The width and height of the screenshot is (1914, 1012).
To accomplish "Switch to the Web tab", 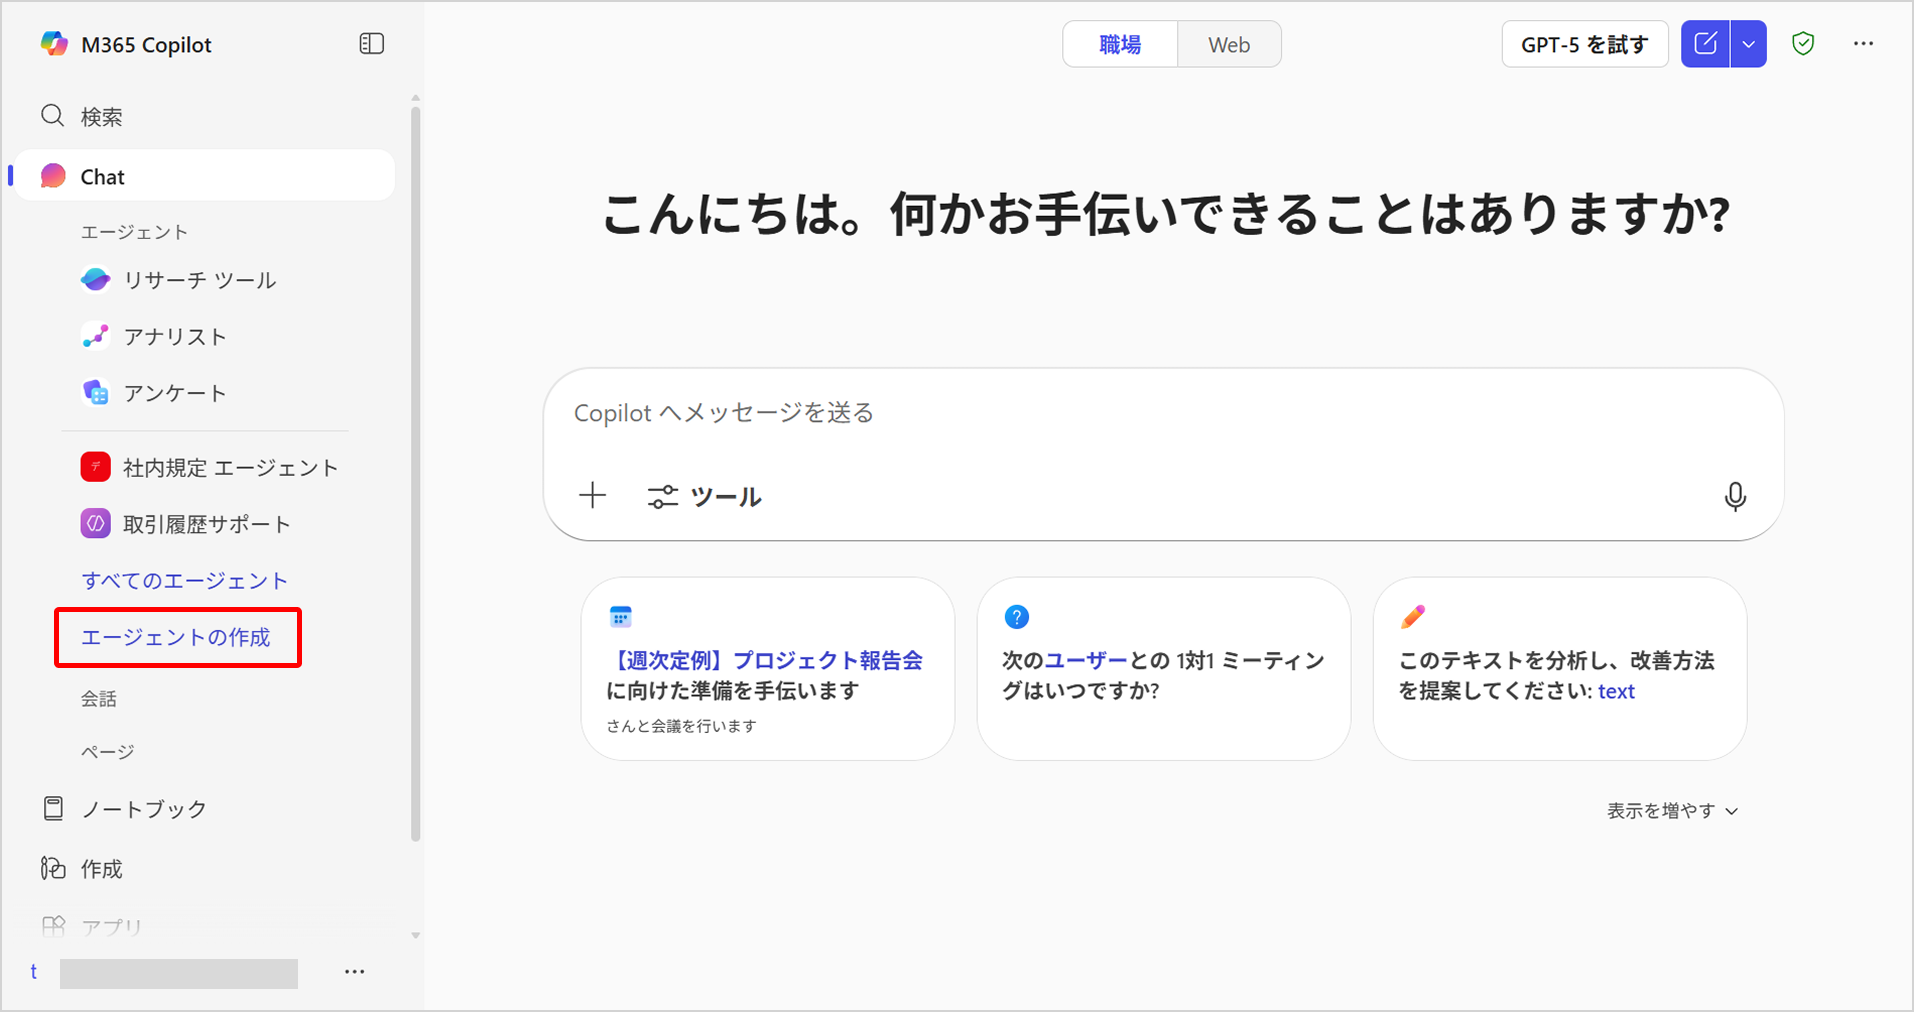I will click(1229, 45).
